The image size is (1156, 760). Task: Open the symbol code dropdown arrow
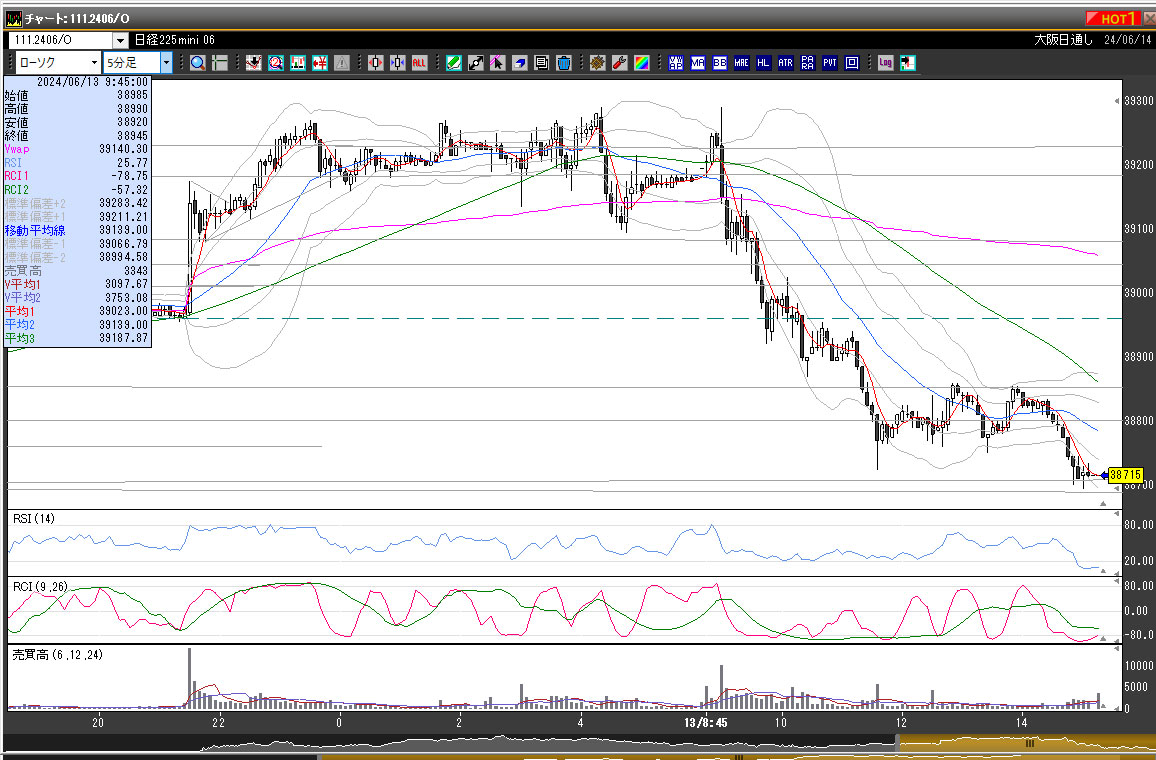click(x=120, y=40)
